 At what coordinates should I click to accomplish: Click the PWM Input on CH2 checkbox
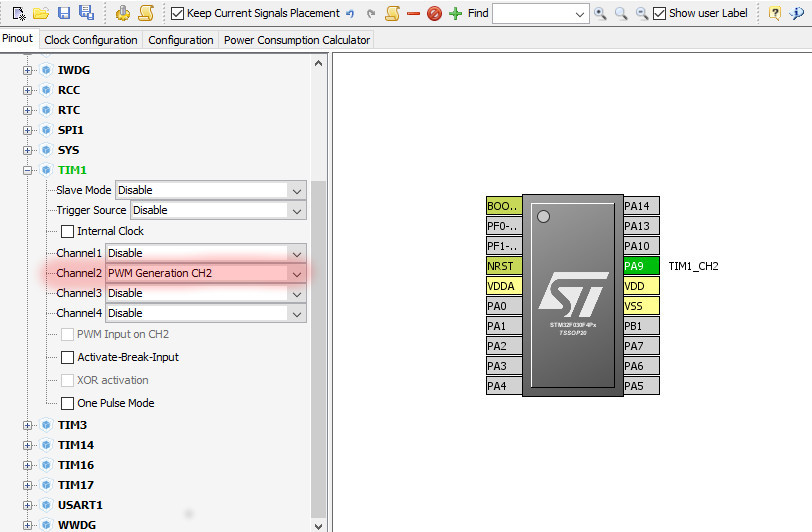(67, 335)
